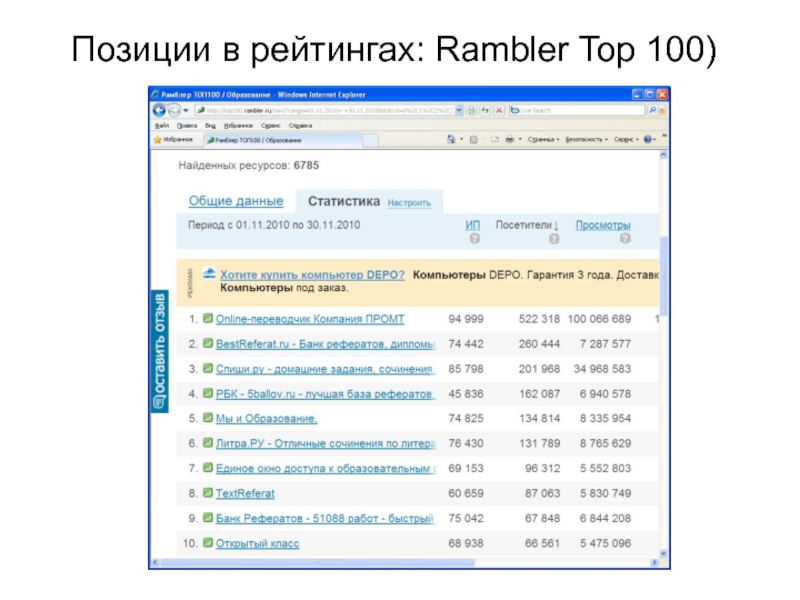Viewport: 800px width, 600px height.
Task: Click the stats icon beside Online-переводчик ПРОМТ
Action: point(207,318)
